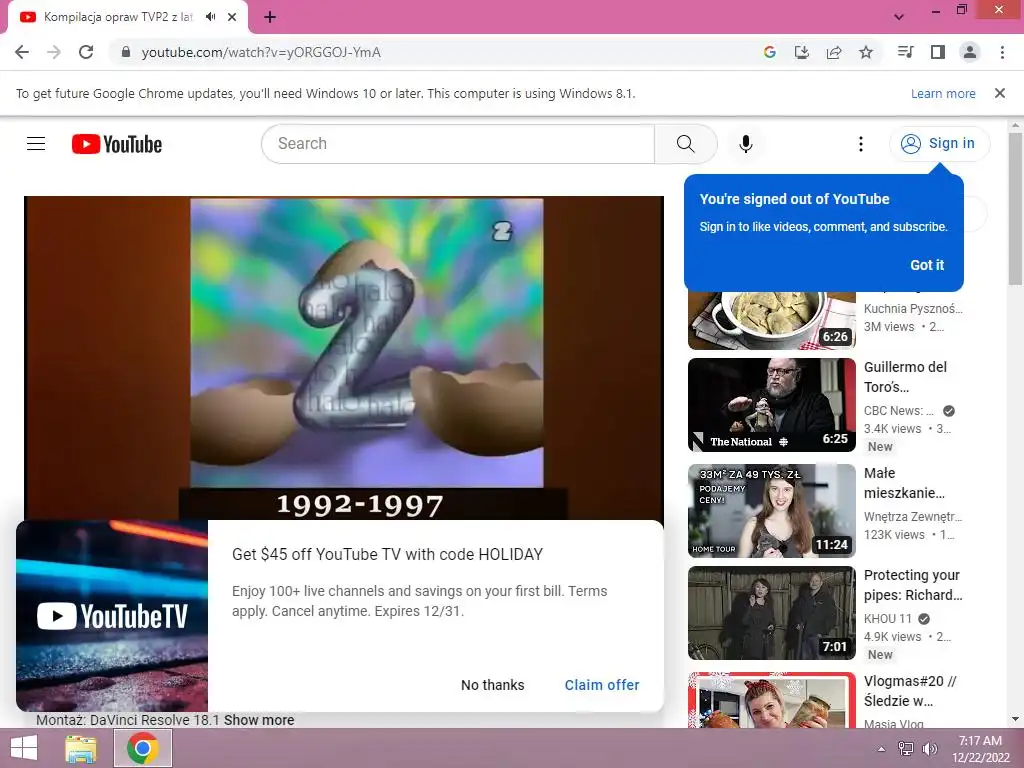The image size is (1024, 768).
Task: Open Chrome three-dot menu
Action: click(1002, 52)
